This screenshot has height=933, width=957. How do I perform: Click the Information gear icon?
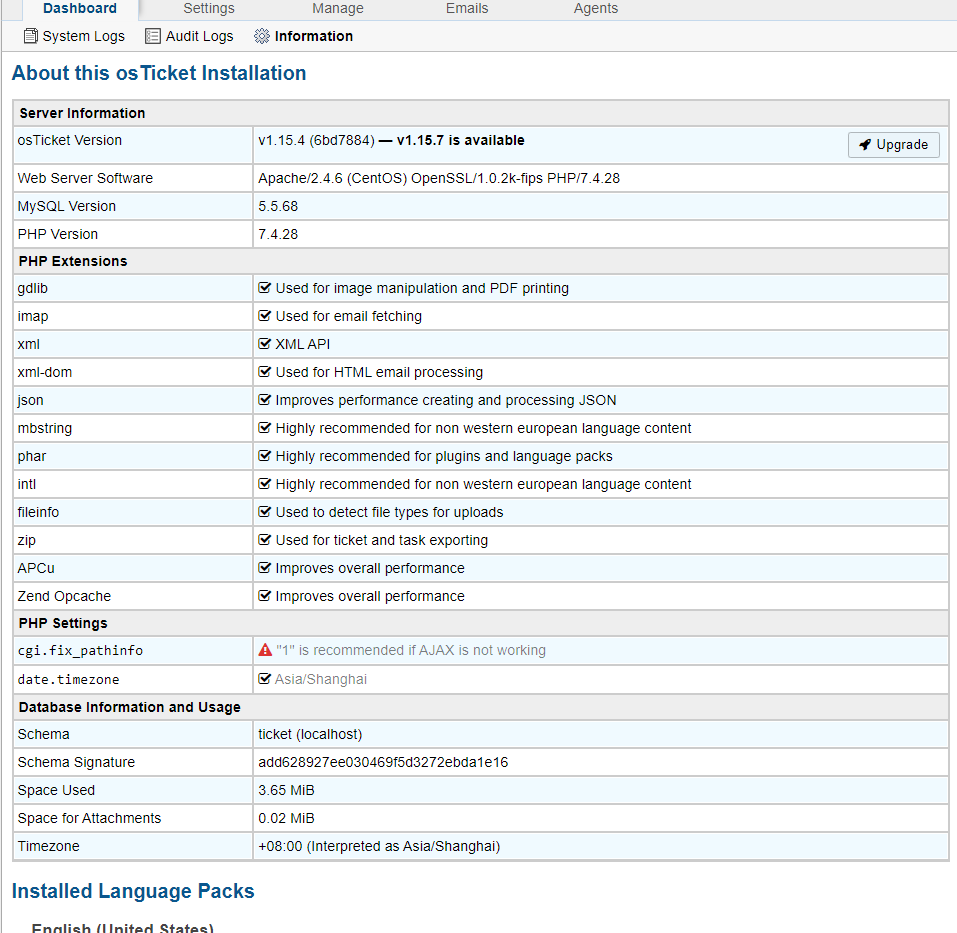click(x=262, y=37)
